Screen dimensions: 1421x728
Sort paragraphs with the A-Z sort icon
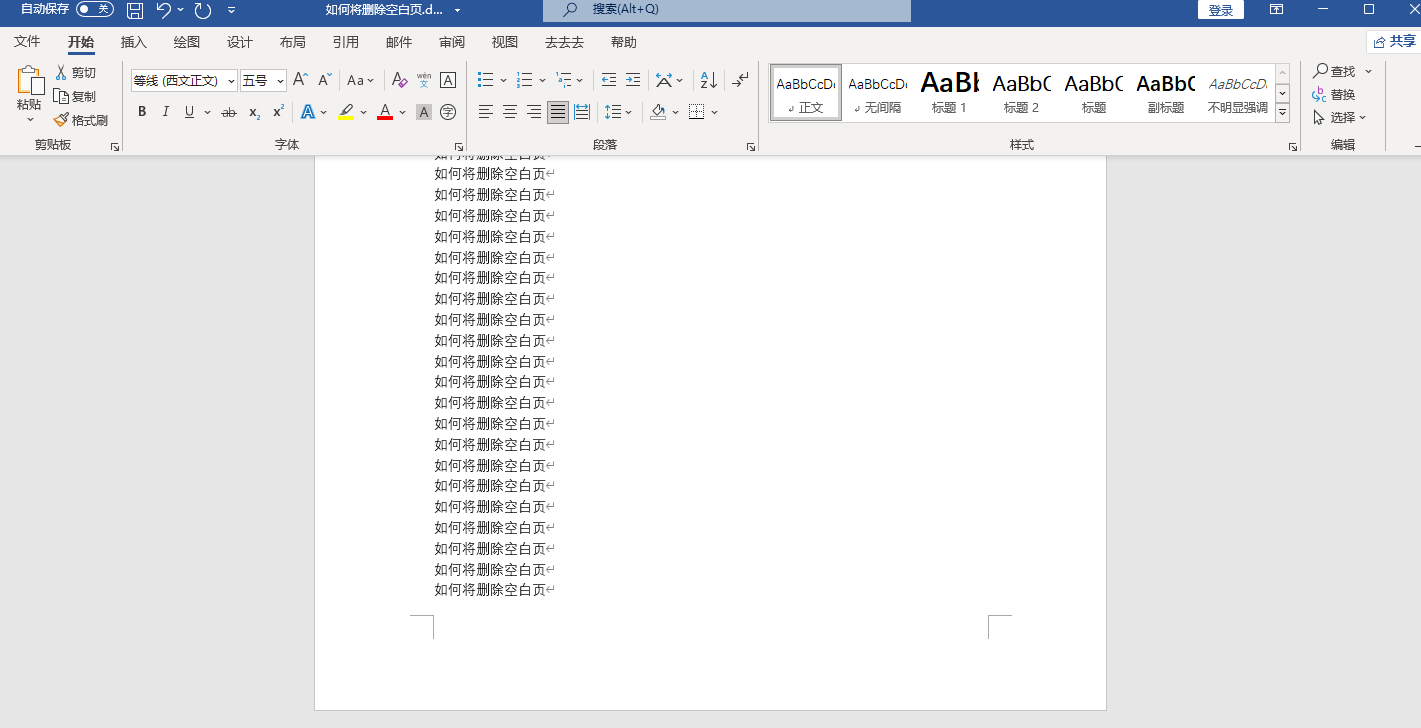point(708,80)
